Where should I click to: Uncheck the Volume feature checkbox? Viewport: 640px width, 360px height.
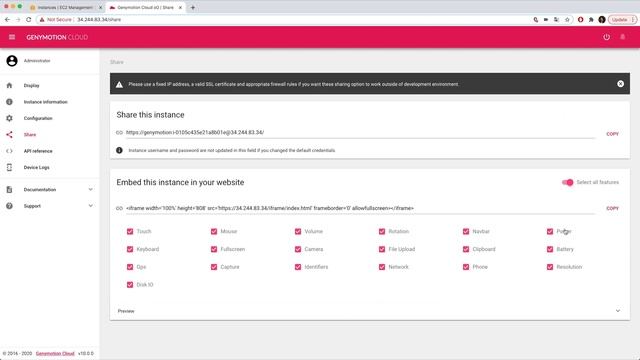click(298, 231)
